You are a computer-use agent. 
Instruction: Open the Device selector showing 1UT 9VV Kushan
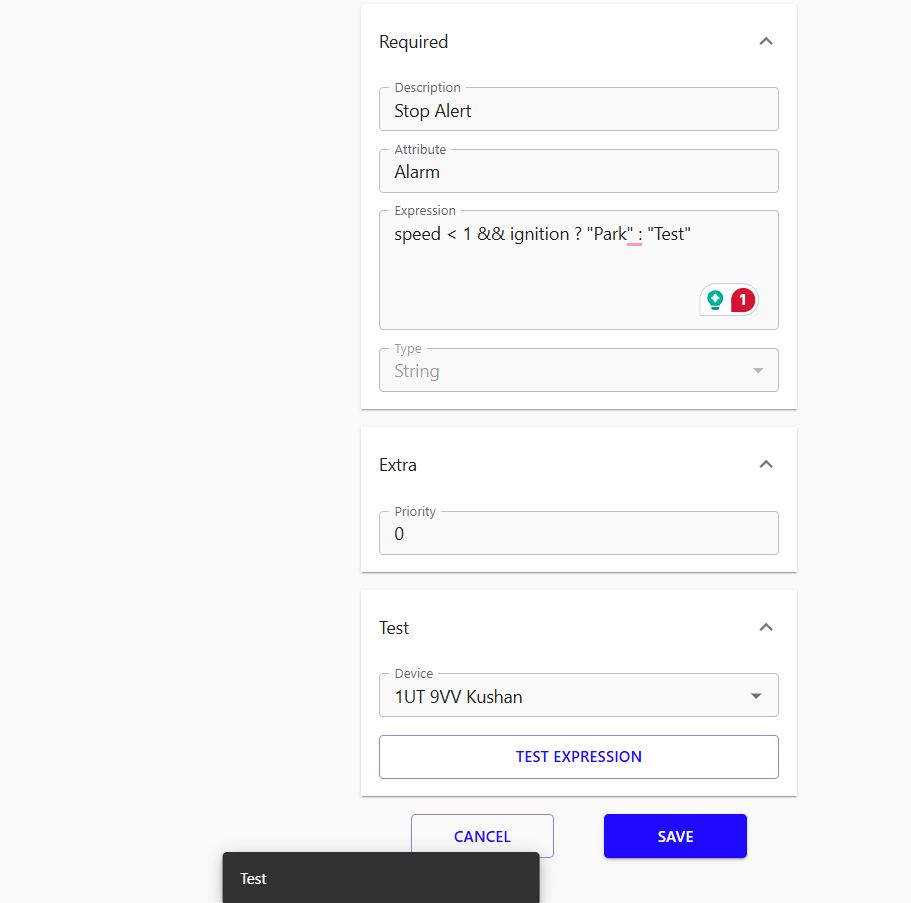(560, 697)
